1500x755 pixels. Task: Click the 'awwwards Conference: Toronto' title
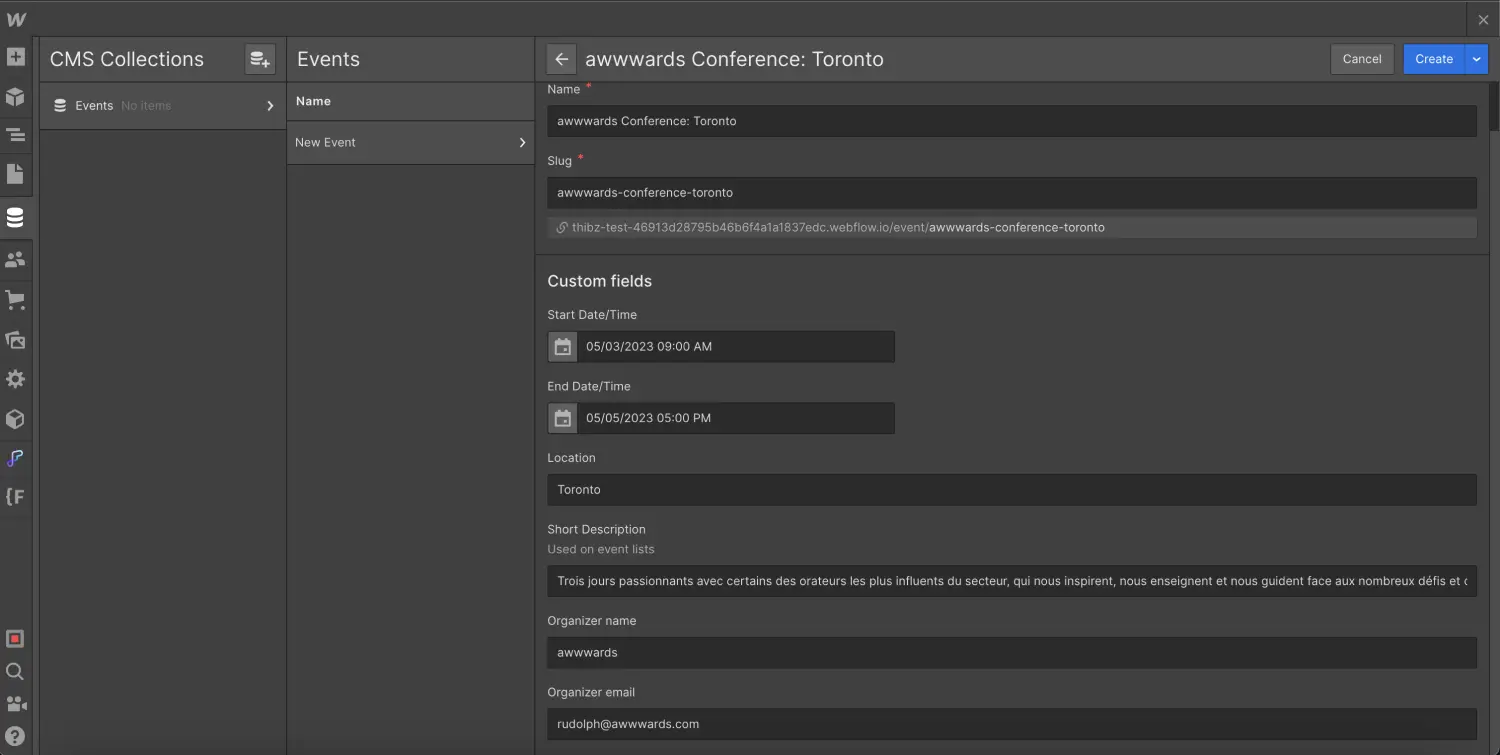[734, 59]
